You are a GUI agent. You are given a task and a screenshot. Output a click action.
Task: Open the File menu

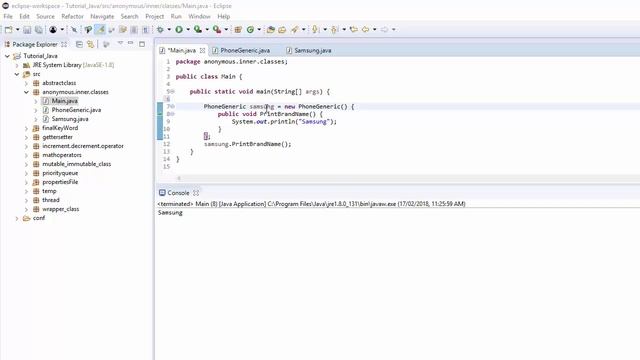click(8, 16)
